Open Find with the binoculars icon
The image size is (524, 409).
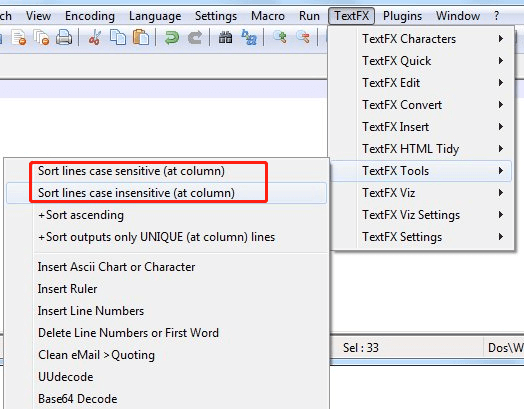pos(226,37)
